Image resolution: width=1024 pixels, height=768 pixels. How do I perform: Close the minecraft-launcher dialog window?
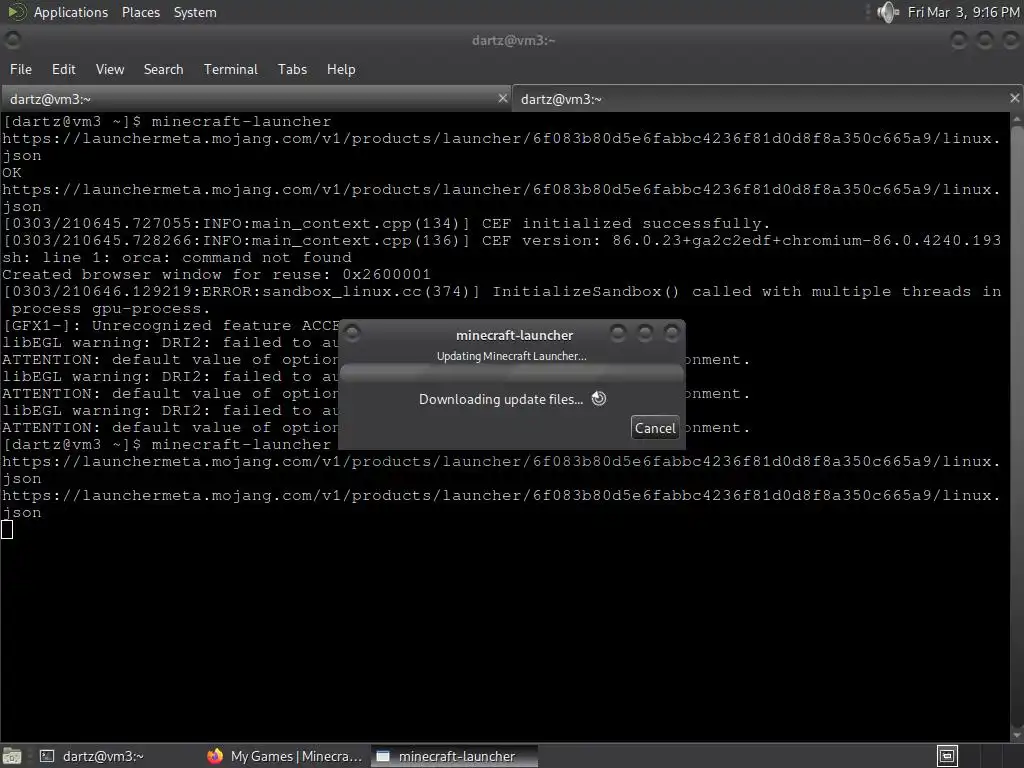coord(671,334)
